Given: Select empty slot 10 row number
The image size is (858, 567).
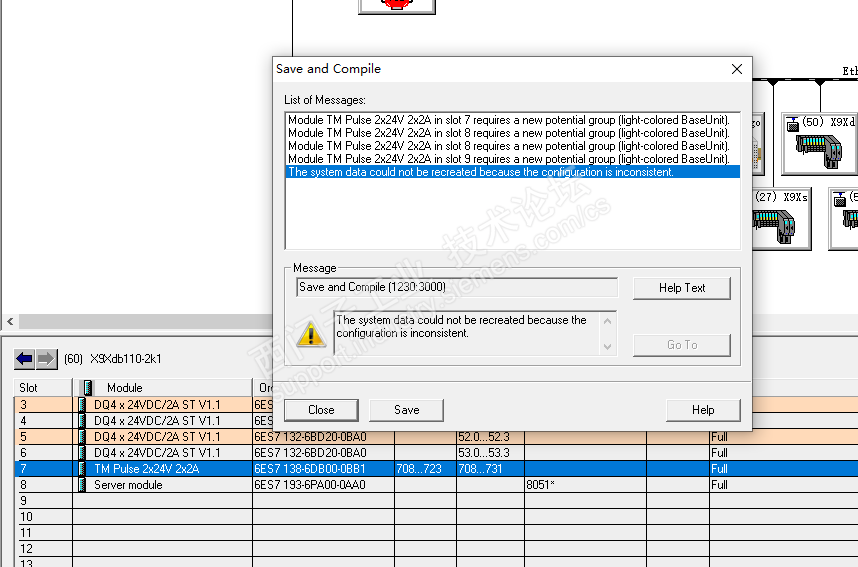Looking at the screenshot, I should 26,516.
